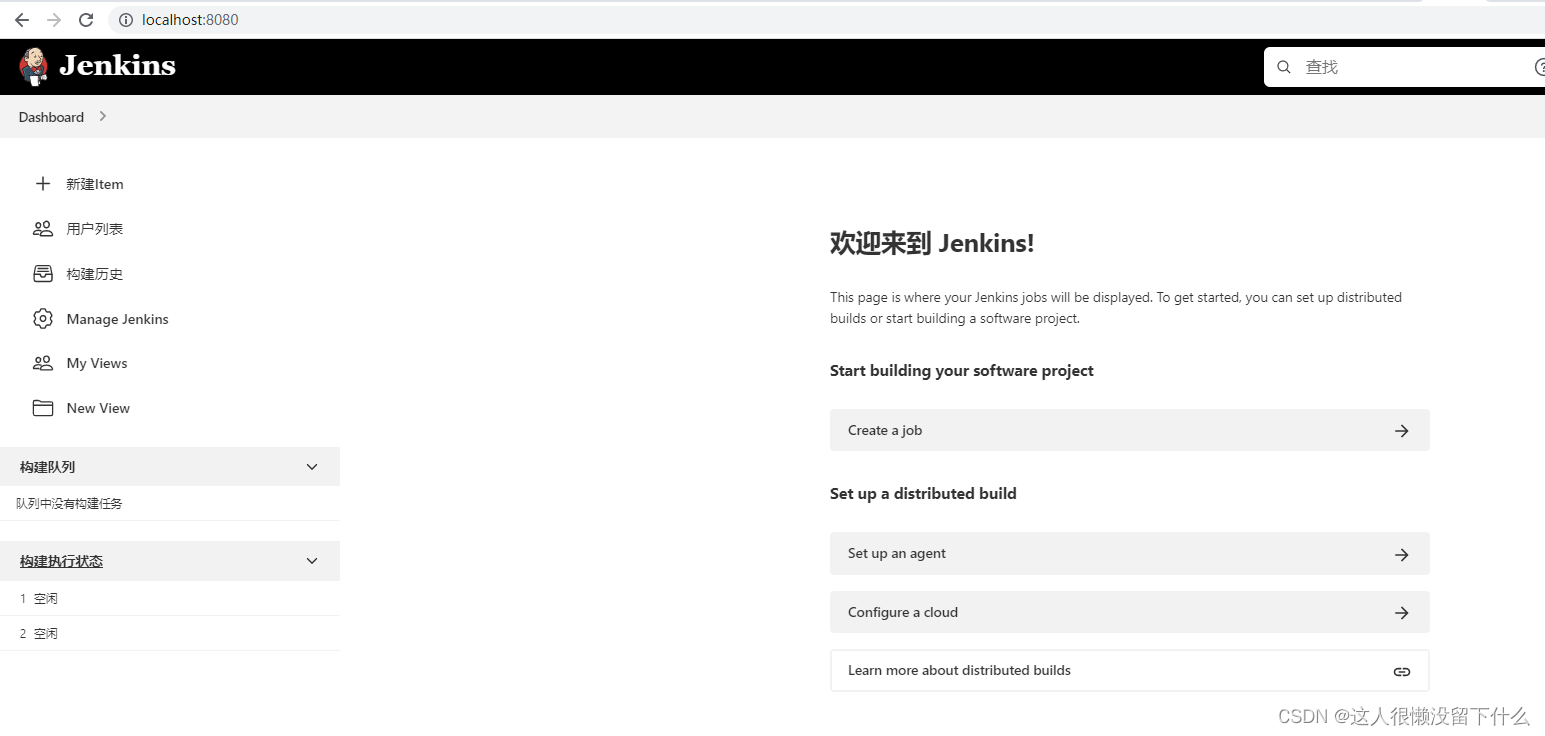Reload the page with the refresh icon

pos(86,20)
